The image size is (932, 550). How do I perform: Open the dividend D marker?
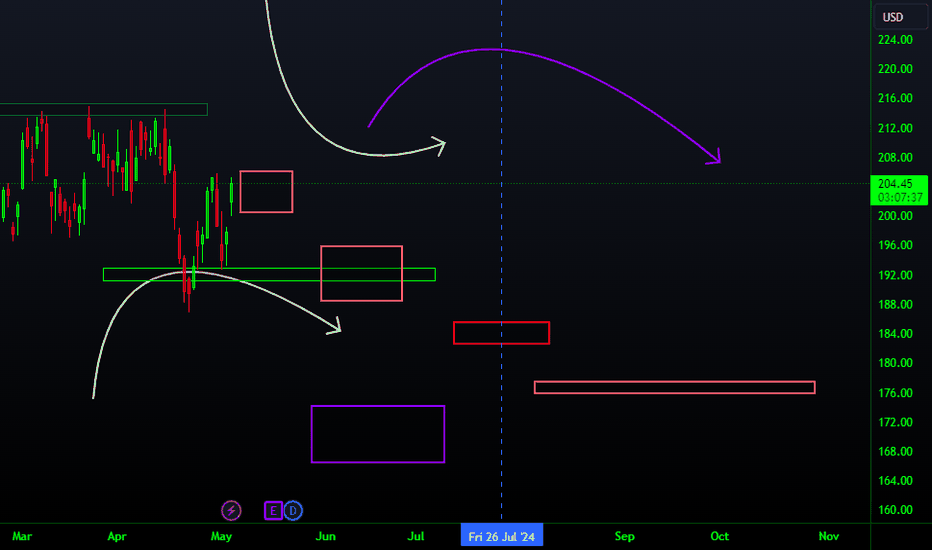pos(292,510)
